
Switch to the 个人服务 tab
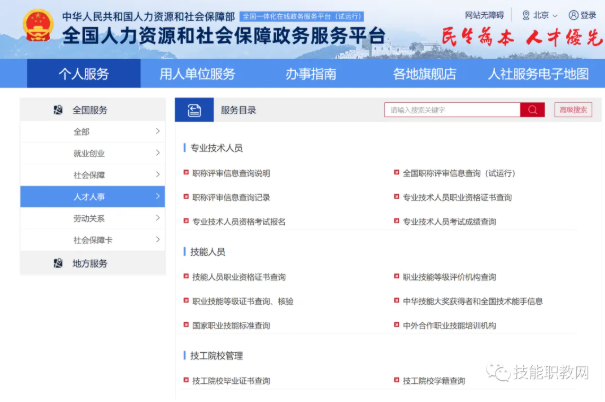coord(84,74)
